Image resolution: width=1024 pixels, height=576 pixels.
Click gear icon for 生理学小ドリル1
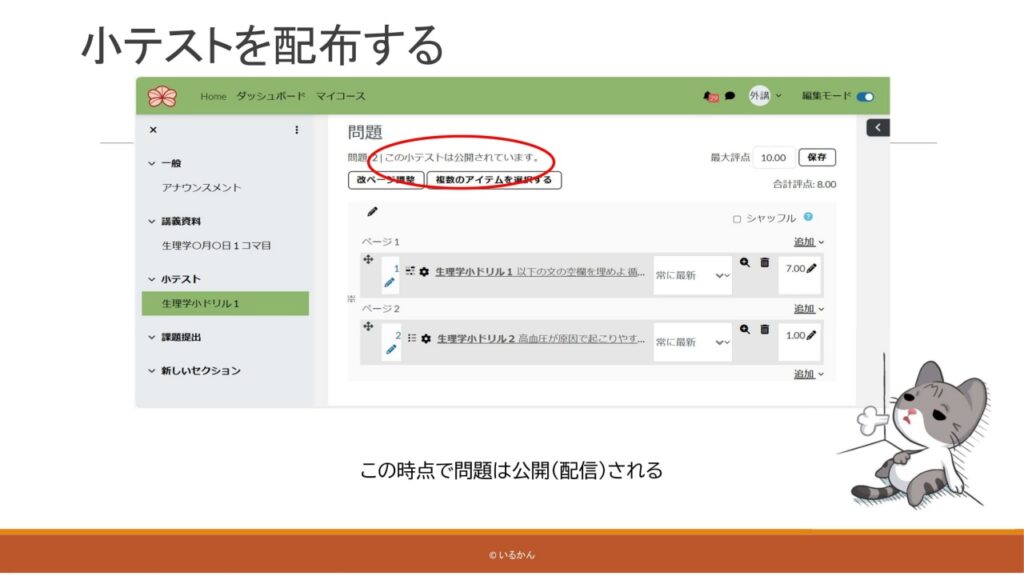click(x=425, y=272)
